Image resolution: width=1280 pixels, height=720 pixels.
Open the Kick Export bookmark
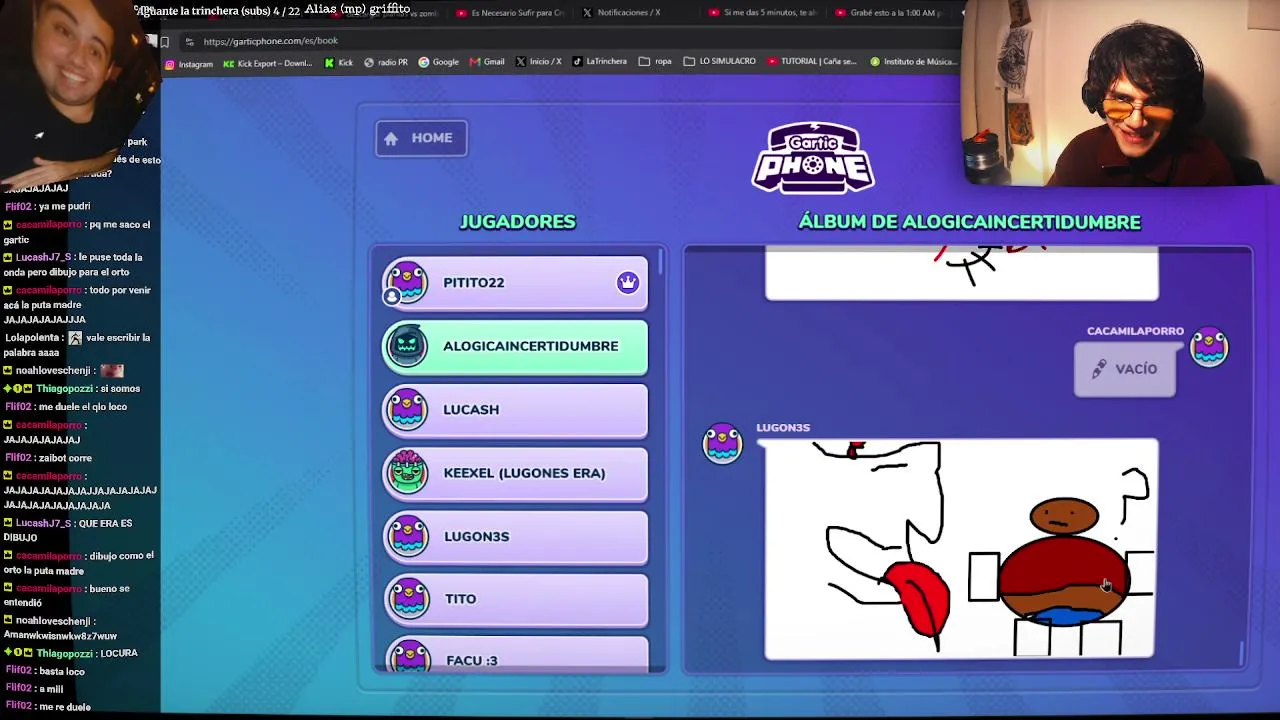pos(267,63)
